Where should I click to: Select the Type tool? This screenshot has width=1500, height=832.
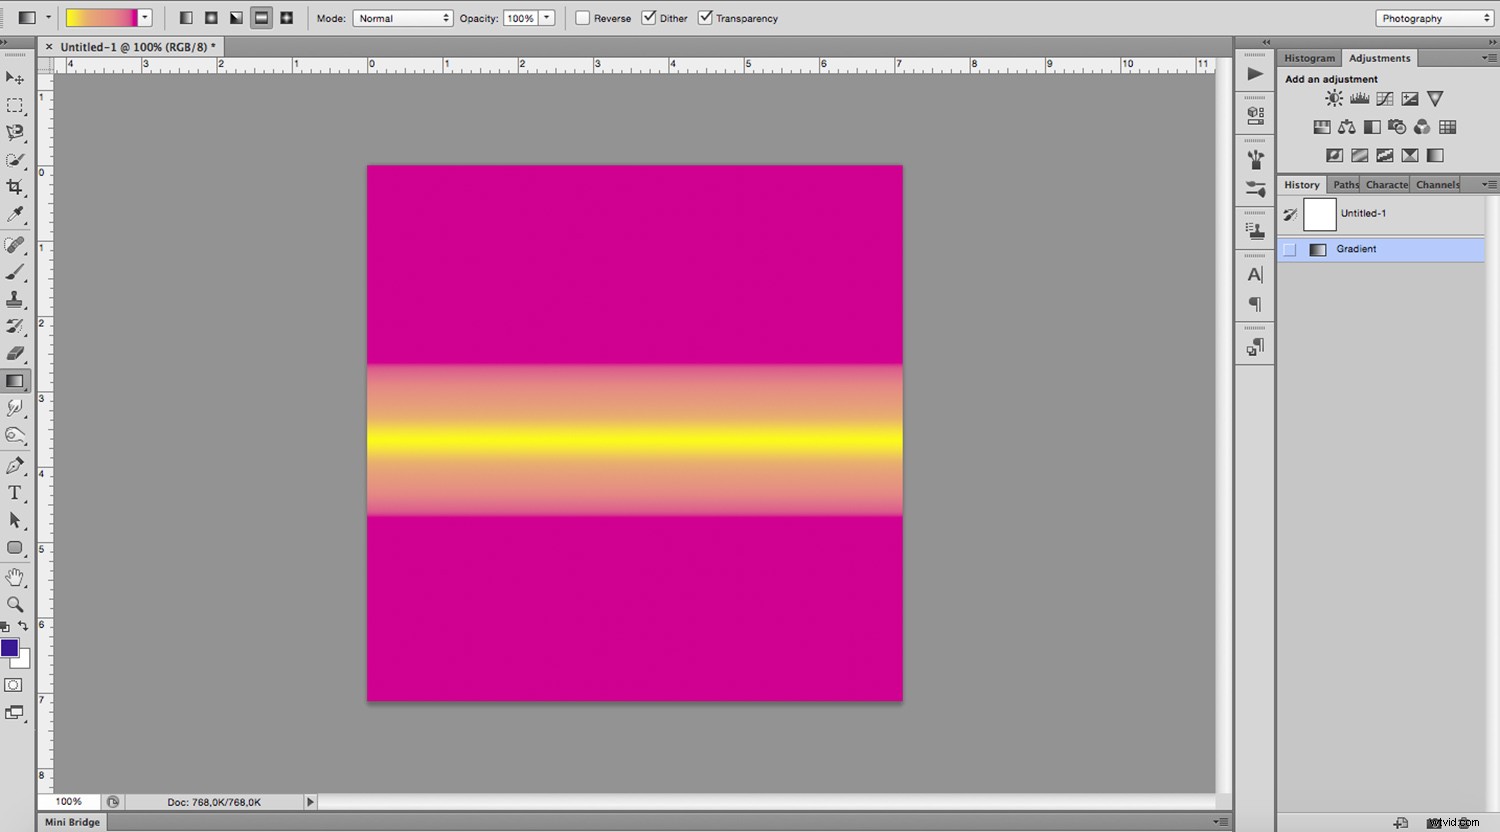pos(15,492)
